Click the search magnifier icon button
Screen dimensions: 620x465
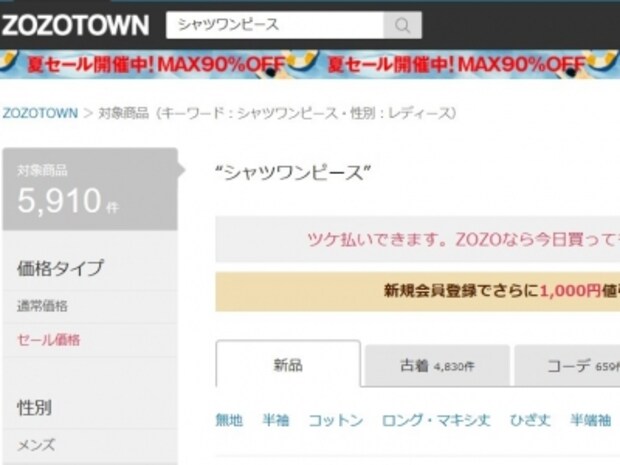tap(403, 25)
